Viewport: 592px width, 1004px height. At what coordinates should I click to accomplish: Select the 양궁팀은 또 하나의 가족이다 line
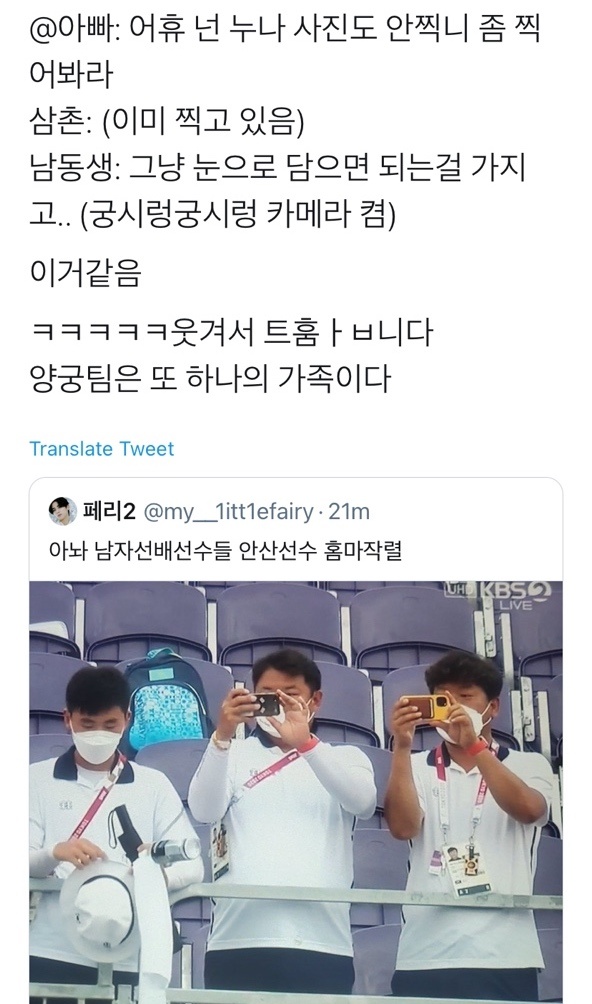coord(210,378)
